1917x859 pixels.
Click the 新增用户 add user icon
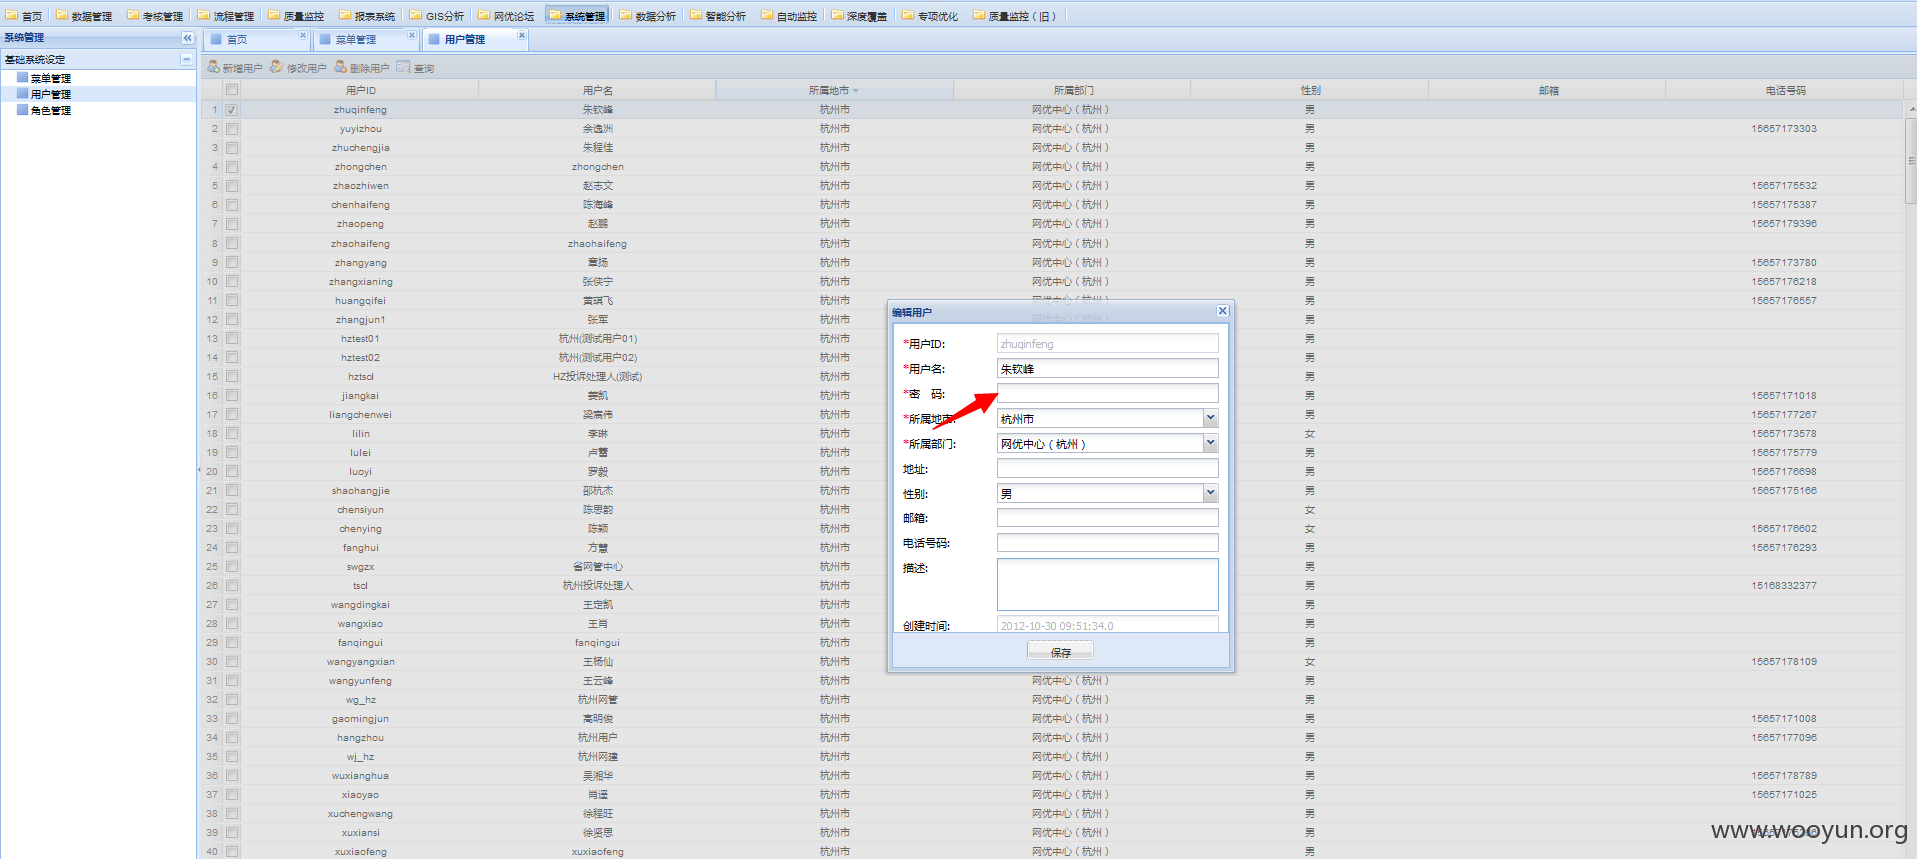[213, 67]
